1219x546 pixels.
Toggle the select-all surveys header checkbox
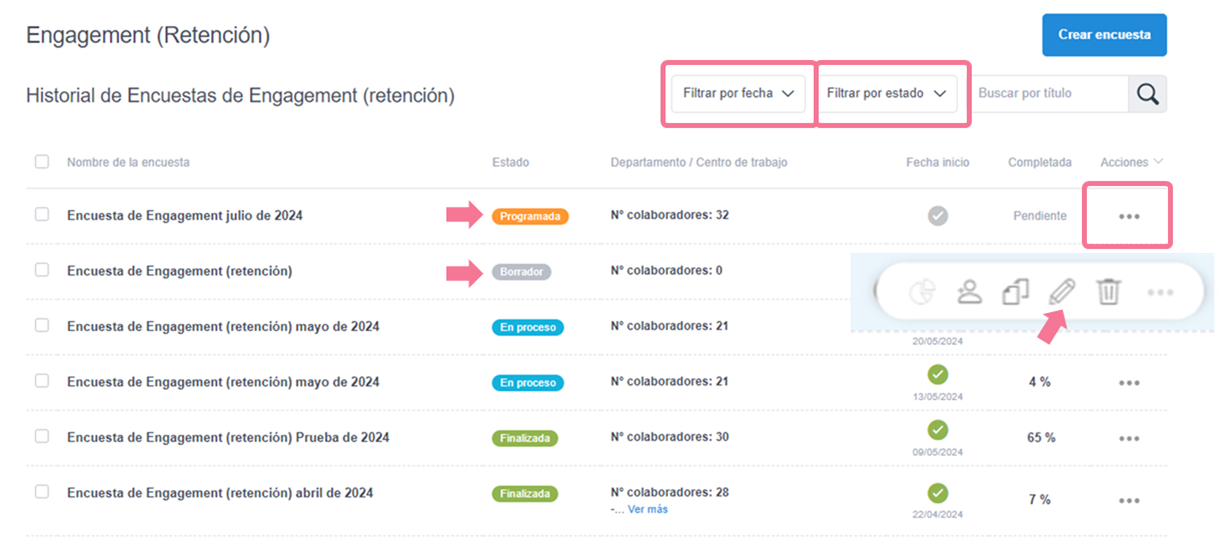pyautogui.click(x=42, y=162)
